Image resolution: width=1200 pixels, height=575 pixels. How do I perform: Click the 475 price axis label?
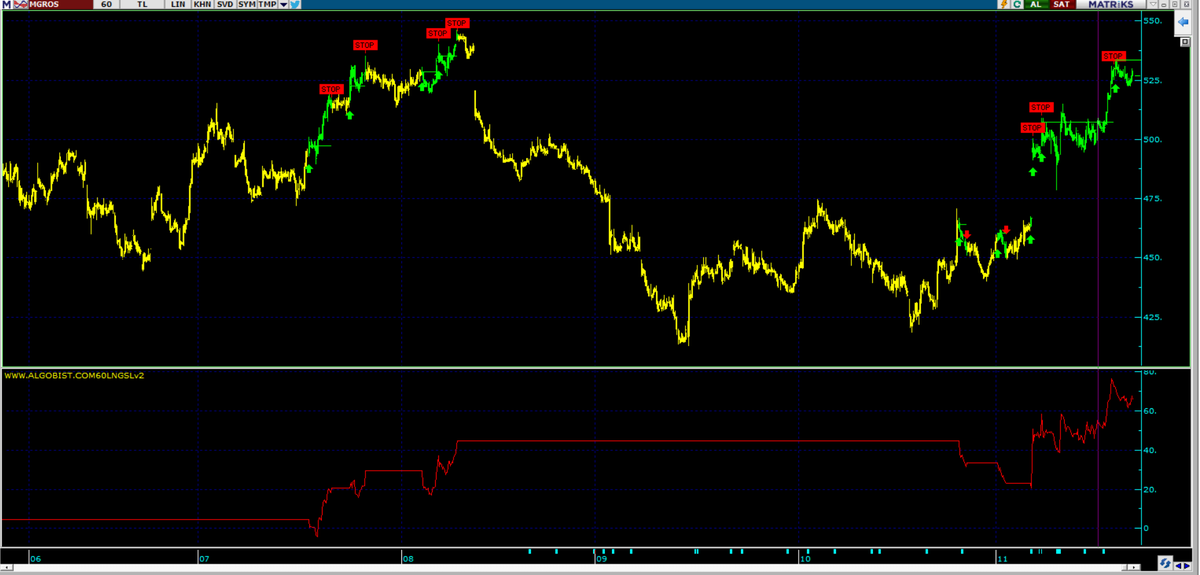click(x=1152, y=199)
